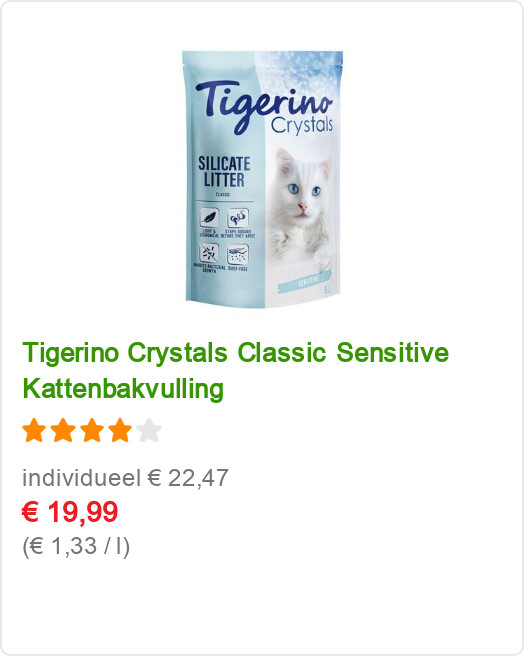Screen dimensions: 524x656
Task: Open the Tigerino Crystals product image
Action: (x=262, y=179)
